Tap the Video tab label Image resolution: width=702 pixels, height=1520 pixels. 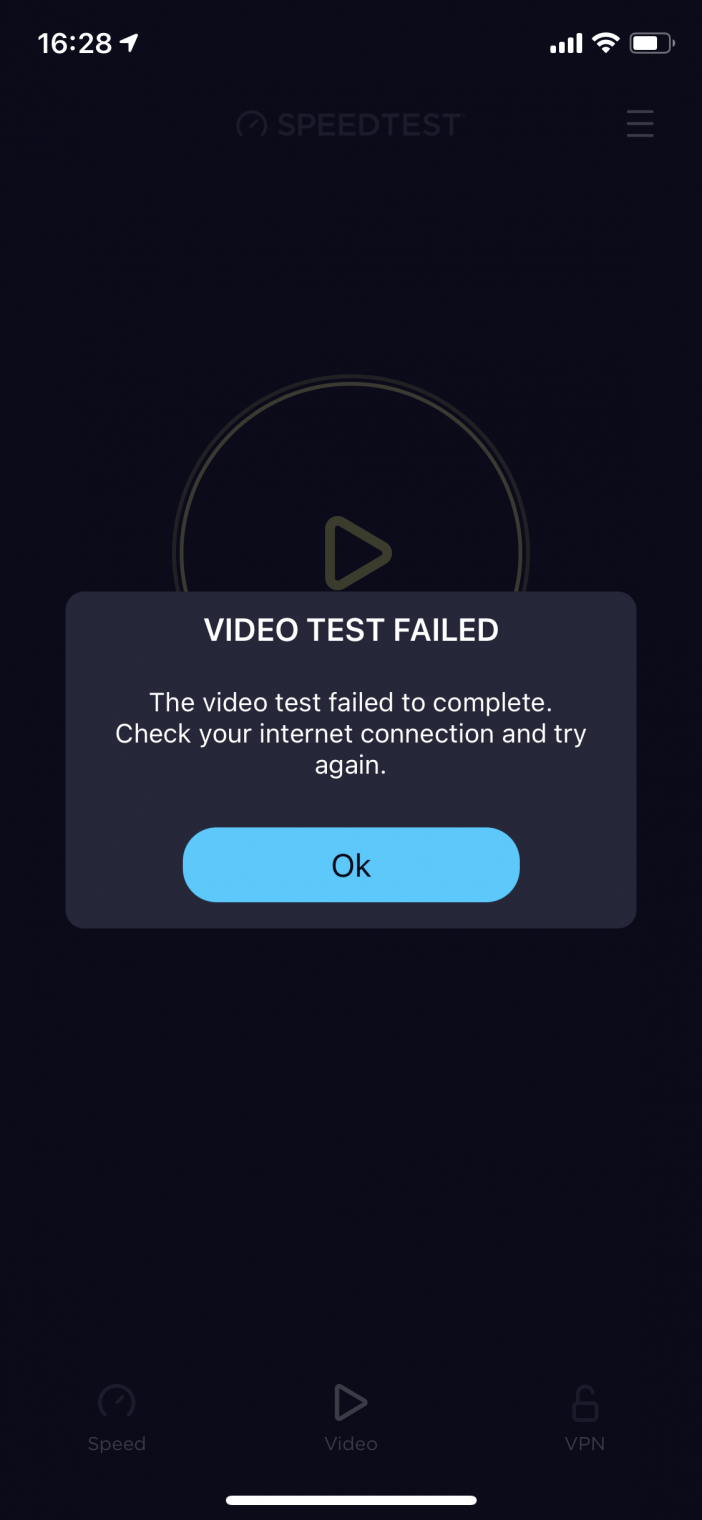tap(351, 1444)
